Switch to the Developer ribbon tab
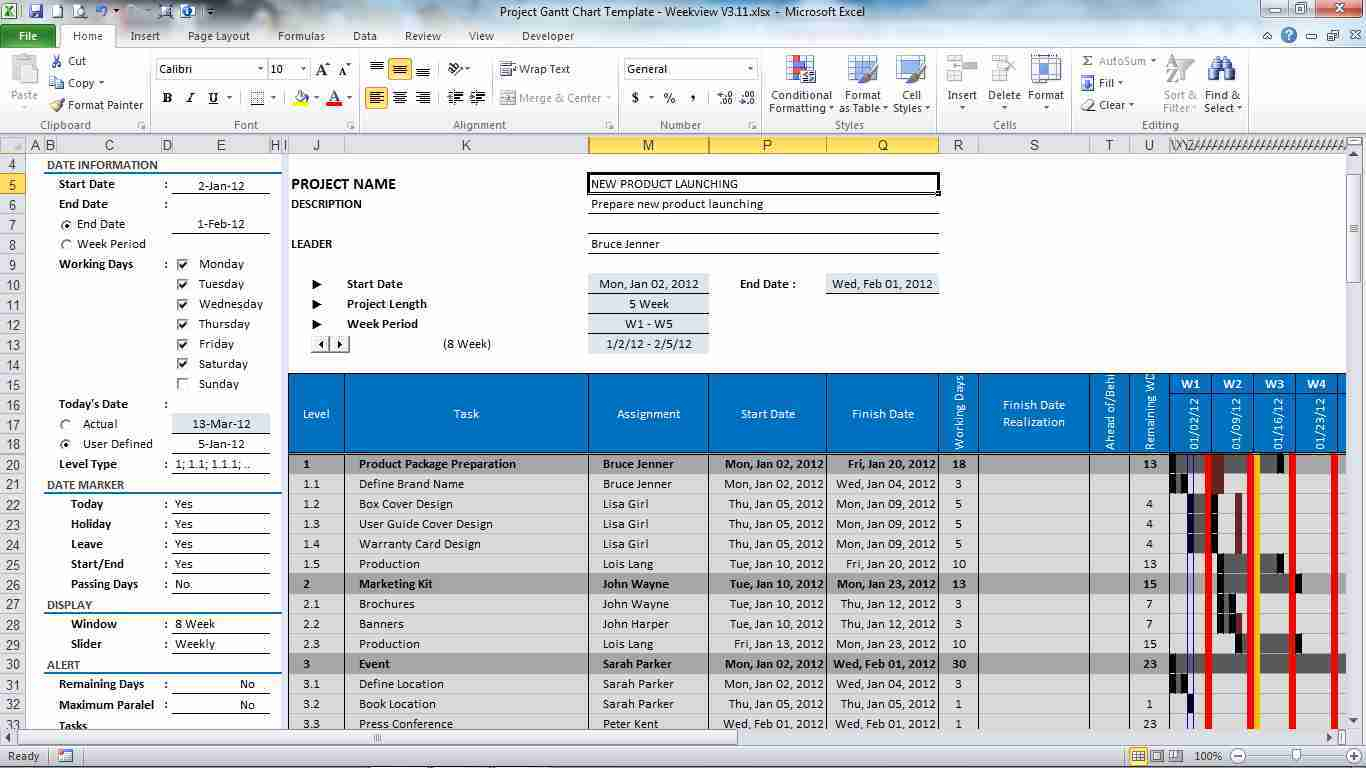Screen dimensions: 1366x768 (547, 35)
